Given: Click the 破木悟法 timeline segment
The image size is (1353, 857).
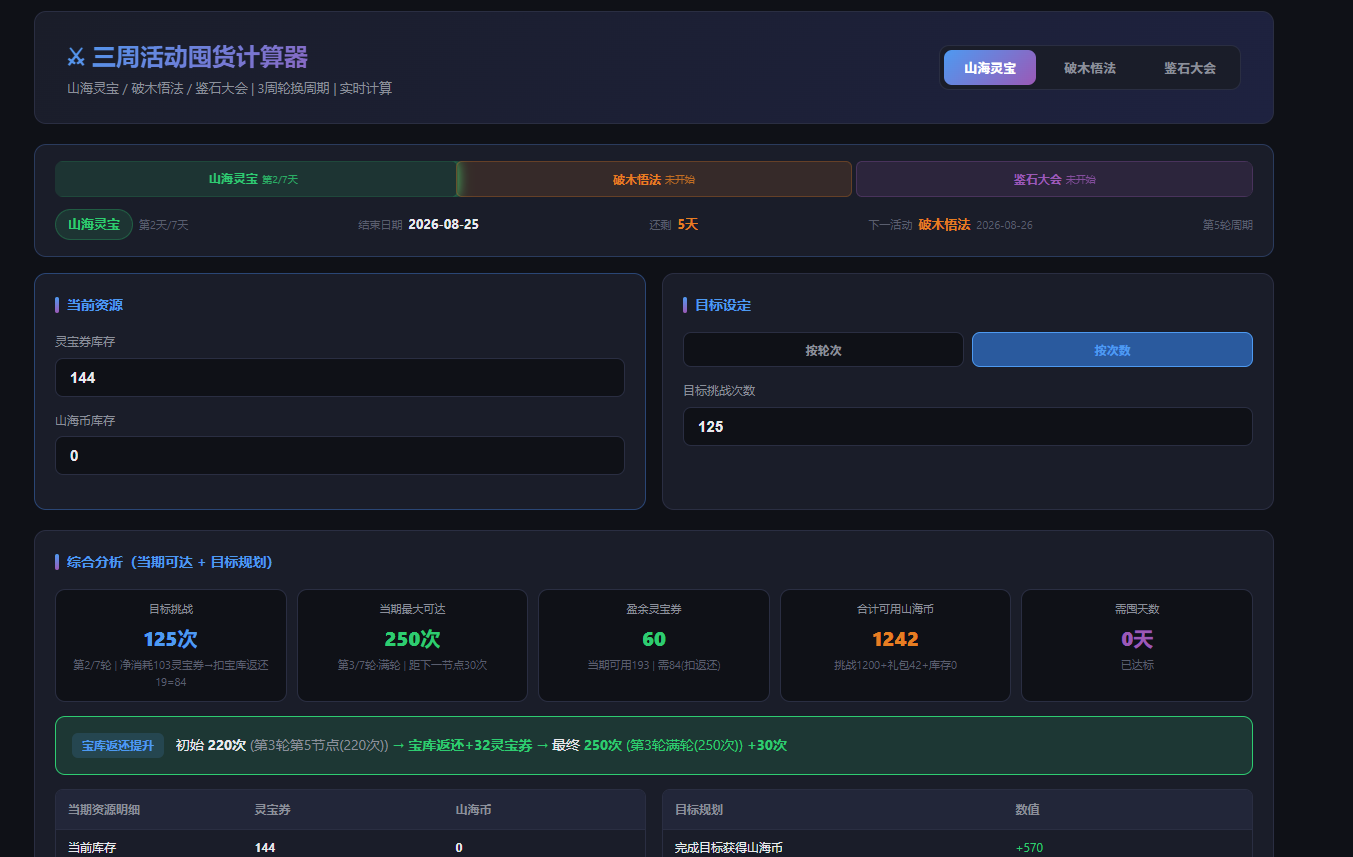Looking at the screenshot, I should click(654, 179).
